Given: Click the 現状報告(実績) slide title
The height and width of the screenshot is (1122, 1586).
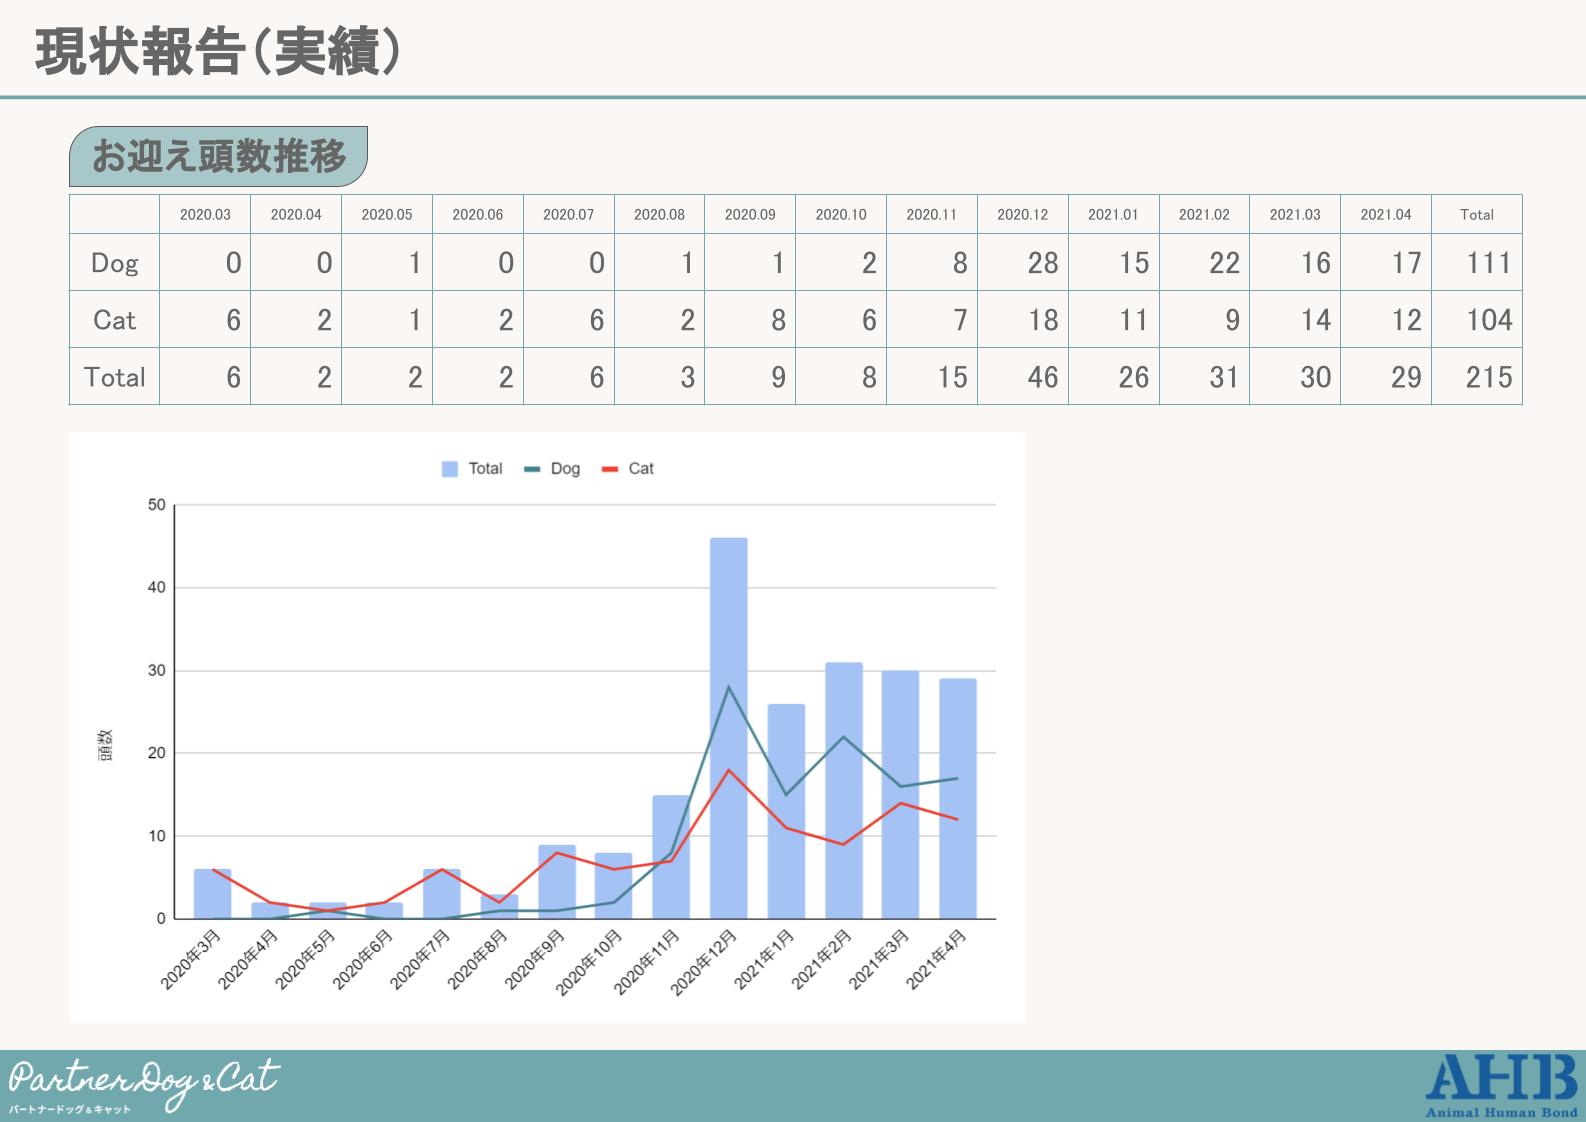Looking at the screenshot, I should [218, 51].
